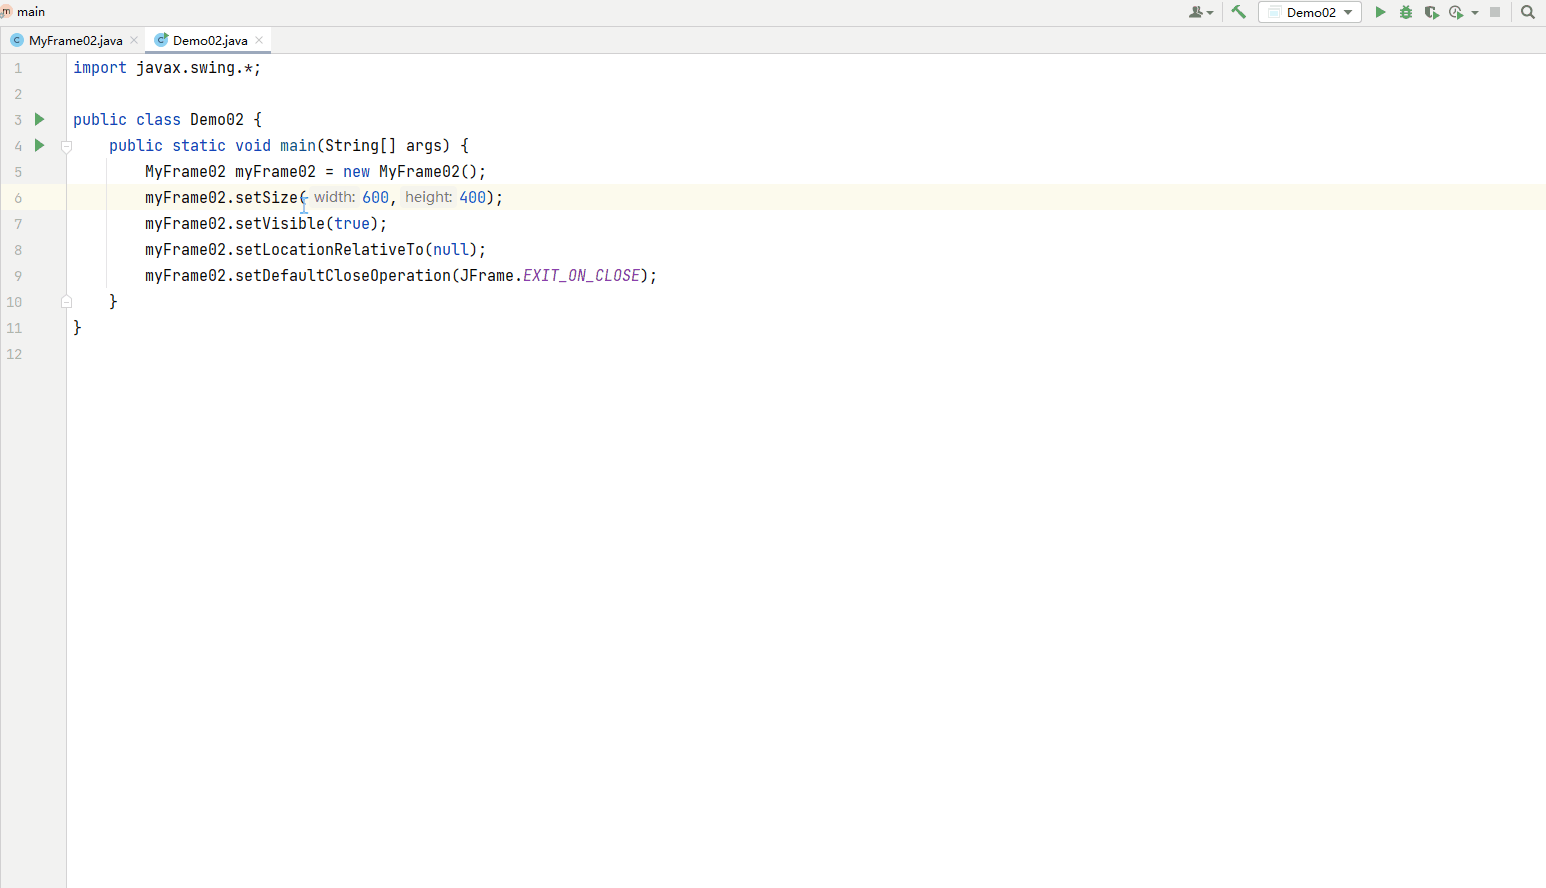Expand the profiler options dropdown arrow
The height and width of the screenshot is (888, 1546).
point(1475,13)
